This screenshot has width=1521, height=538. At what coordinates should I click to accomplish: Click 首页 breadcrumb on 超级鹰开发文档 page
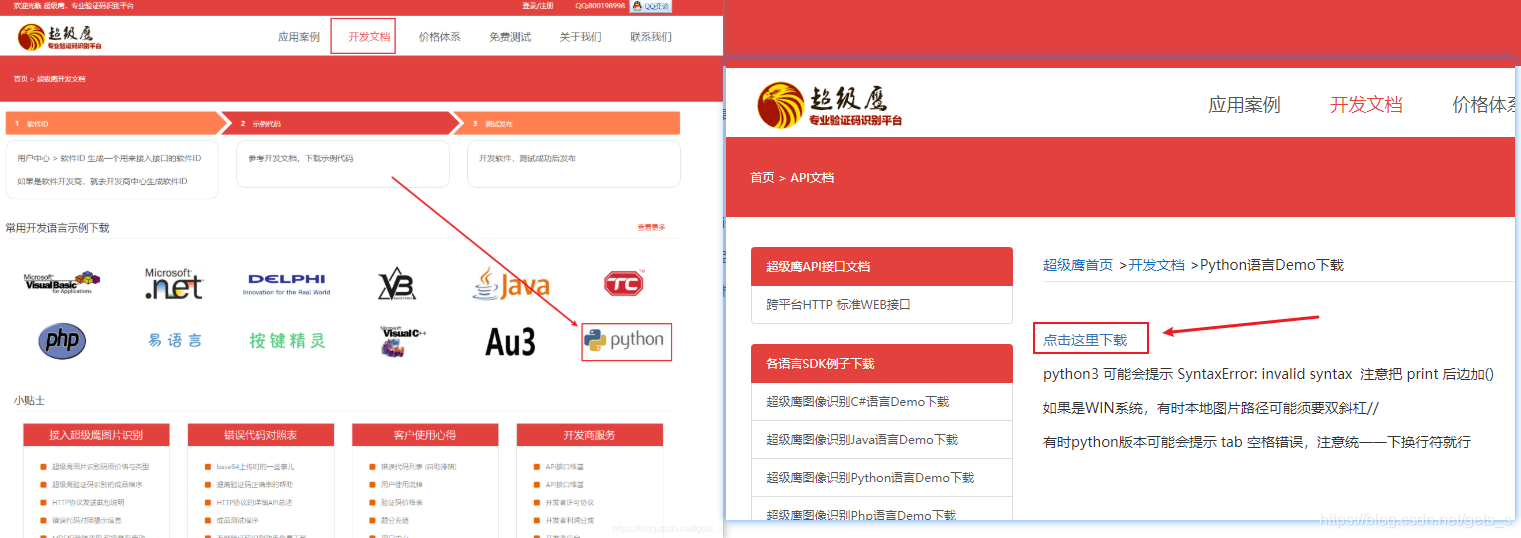20,78
